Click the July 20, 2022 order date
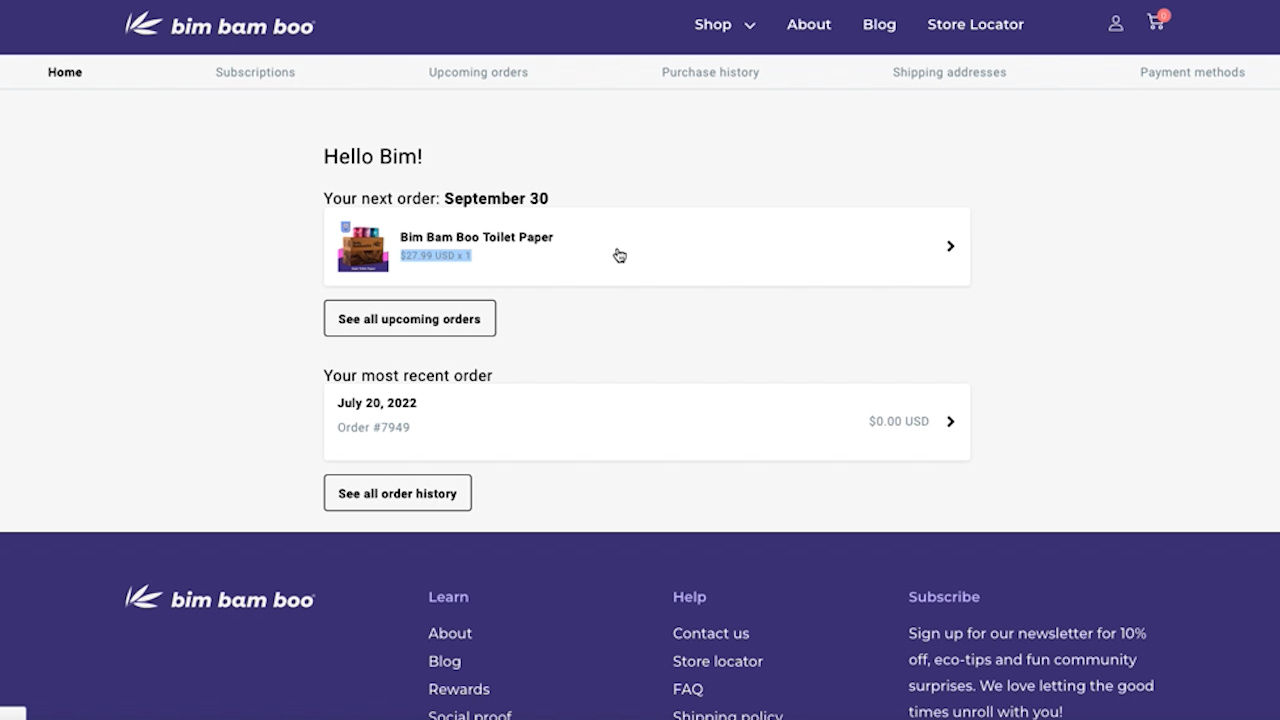 (377, 403)
